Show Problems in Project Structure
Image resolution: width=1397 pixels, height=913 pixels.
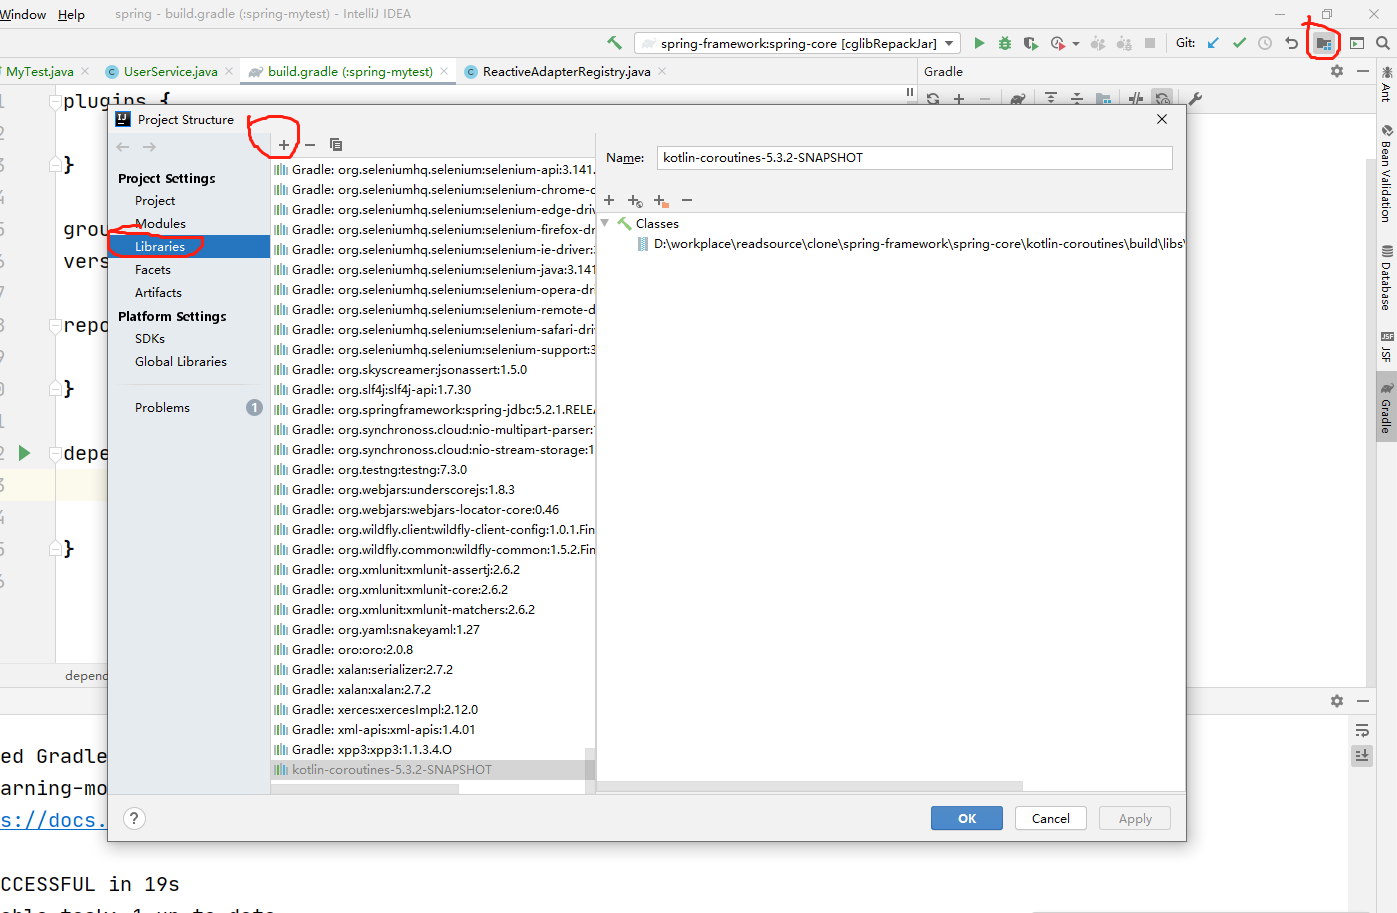[163, 408]
